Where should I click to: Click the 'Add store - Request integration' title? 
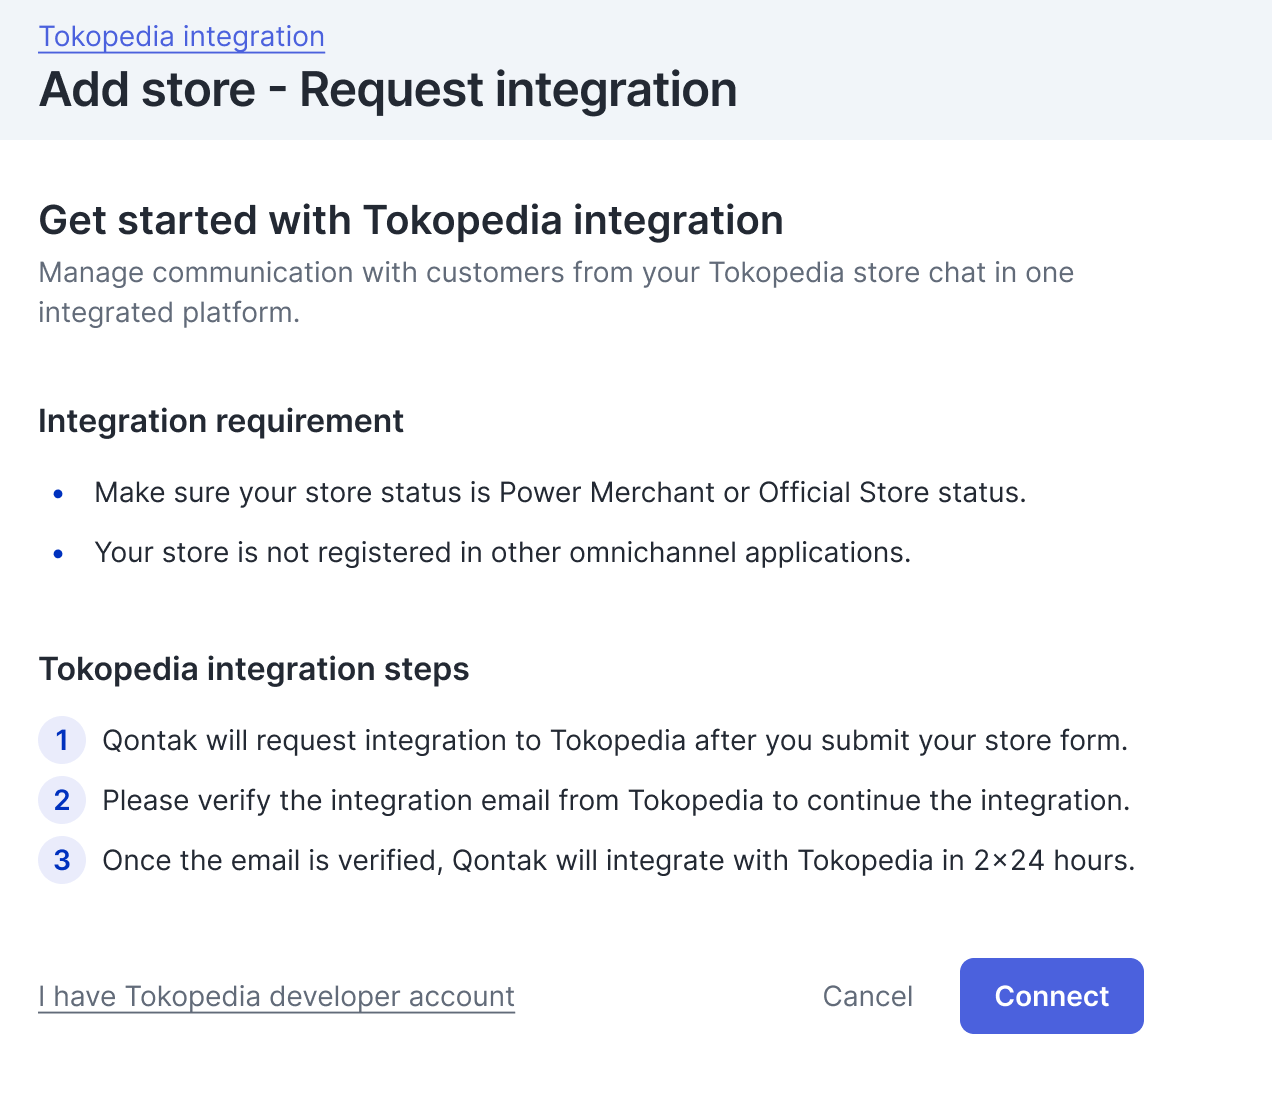[x=388, y=89]
